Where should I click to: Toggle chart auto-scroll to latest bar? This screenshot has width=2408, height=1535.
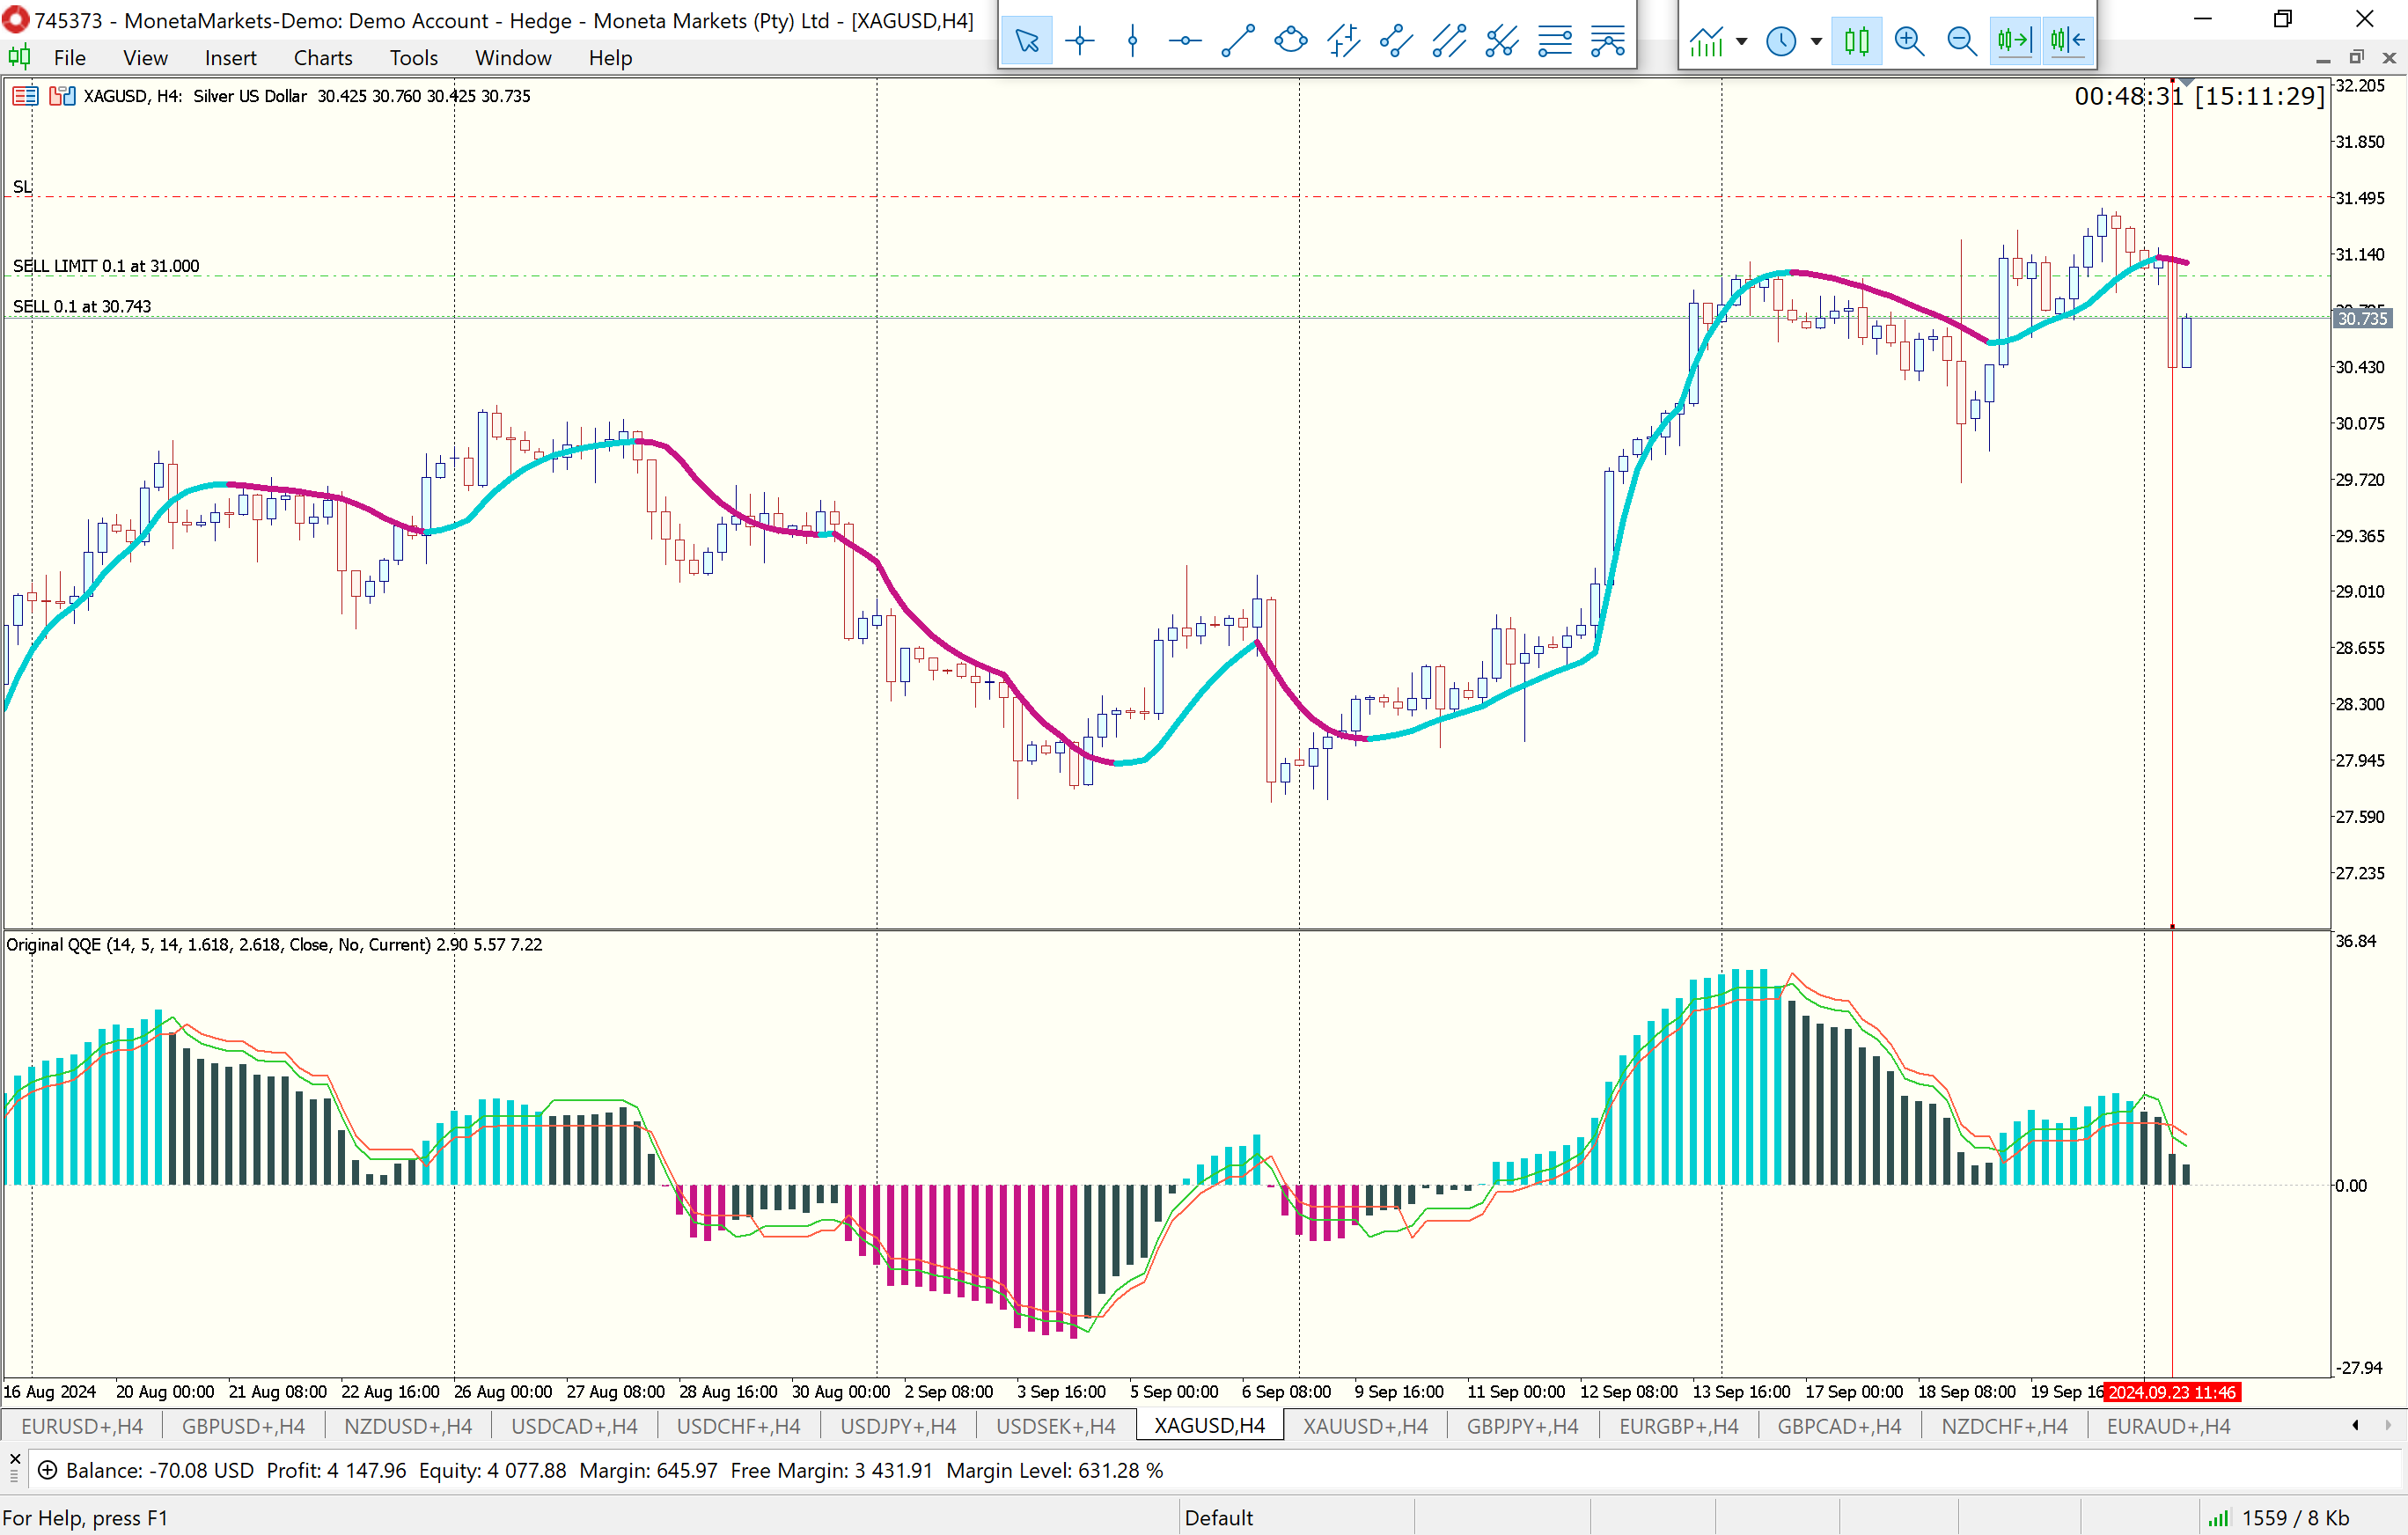tap(2014, 41)
